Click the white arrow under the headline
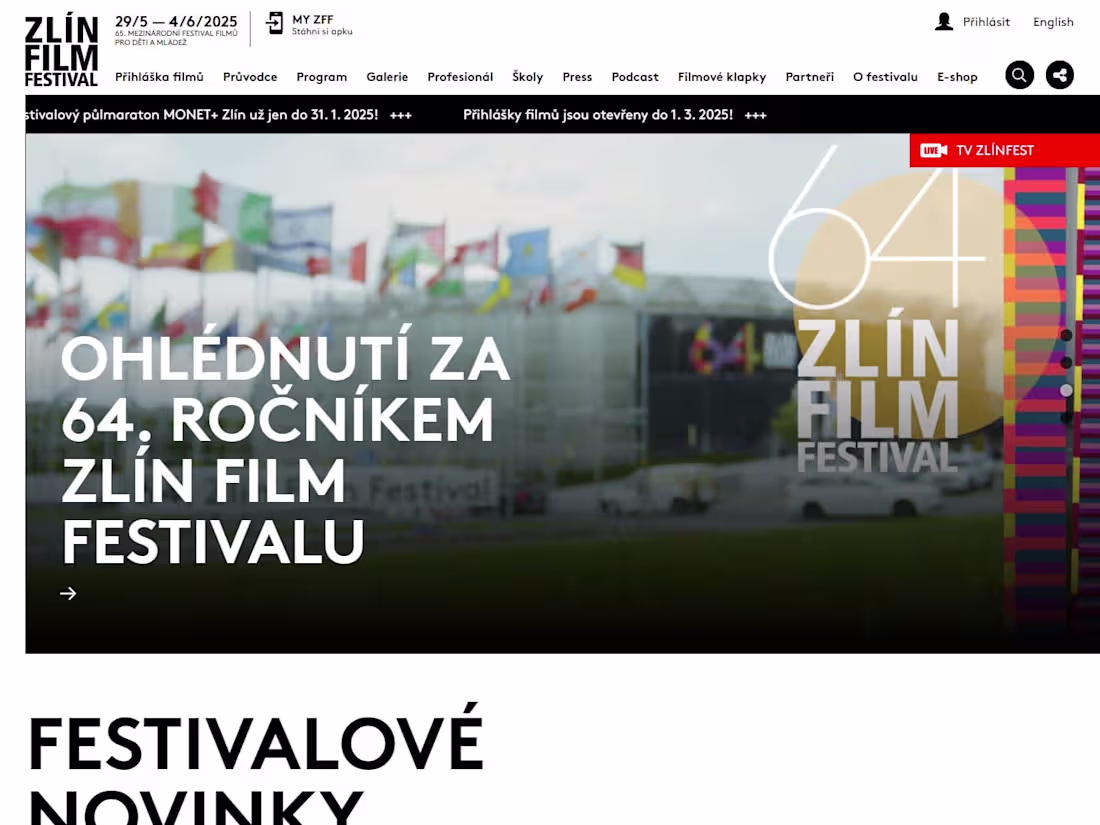 click(x=68, y=593)
